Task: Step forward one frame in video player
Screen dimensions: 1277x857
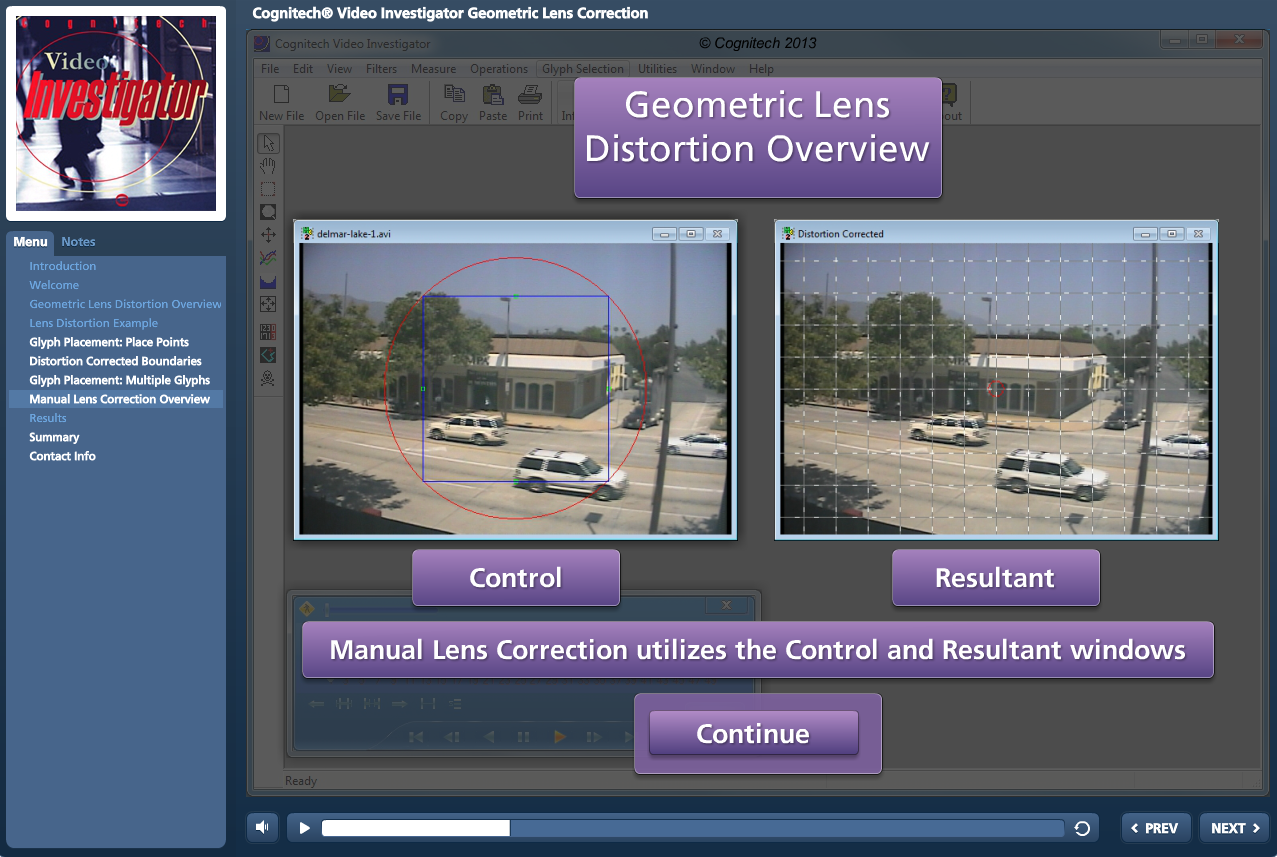Action: tap(594, 737)
